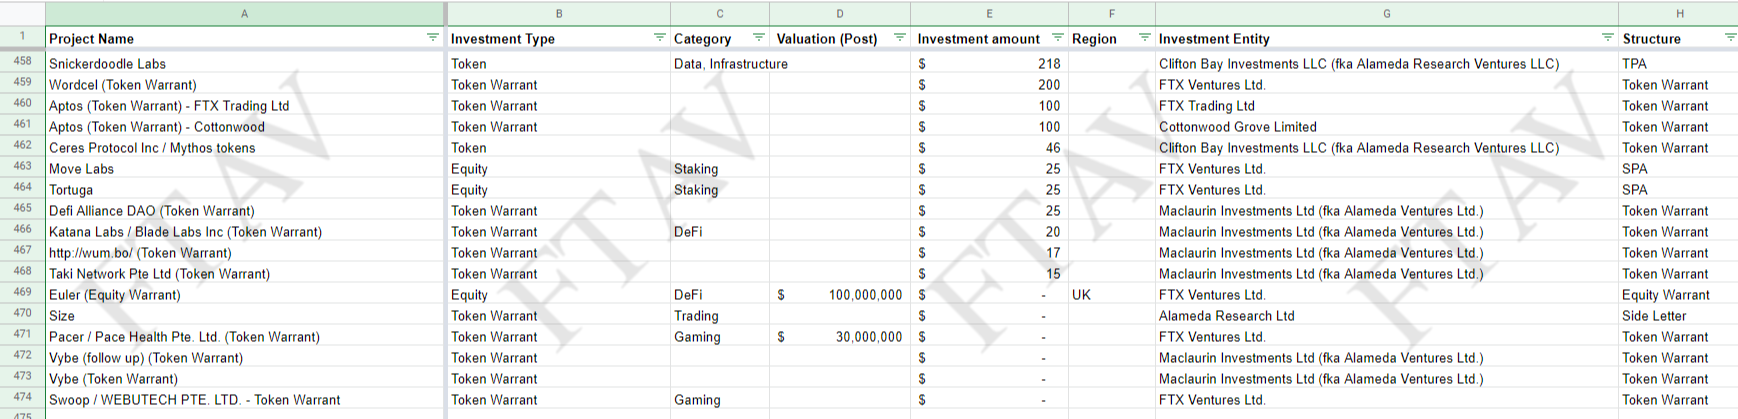The image size is (1738, 419).
Task: Open the Investment amount filter icon
Action: pyautogui.click(x=1057, y=38)
